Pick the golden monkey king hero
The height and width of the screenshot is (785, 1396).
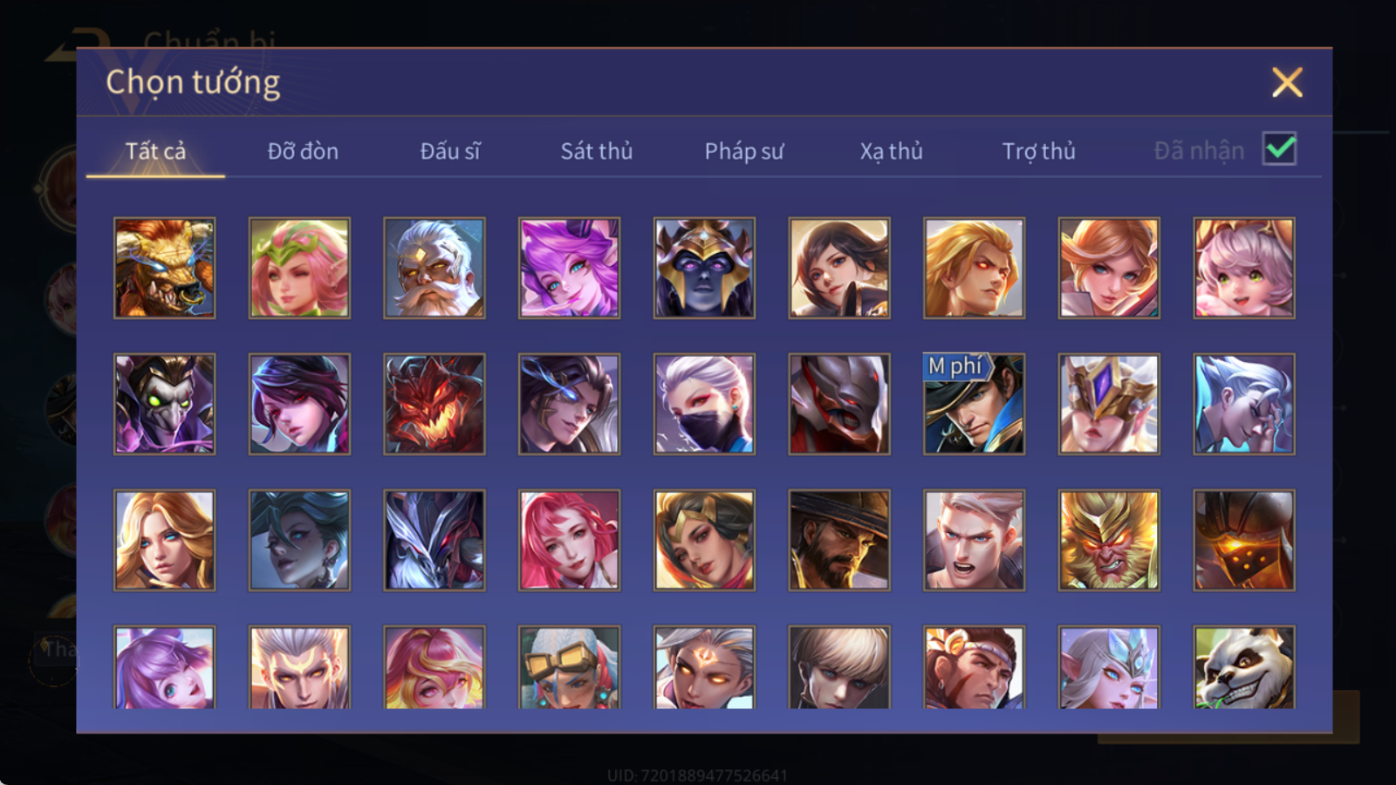click(x=1109, y=540)
